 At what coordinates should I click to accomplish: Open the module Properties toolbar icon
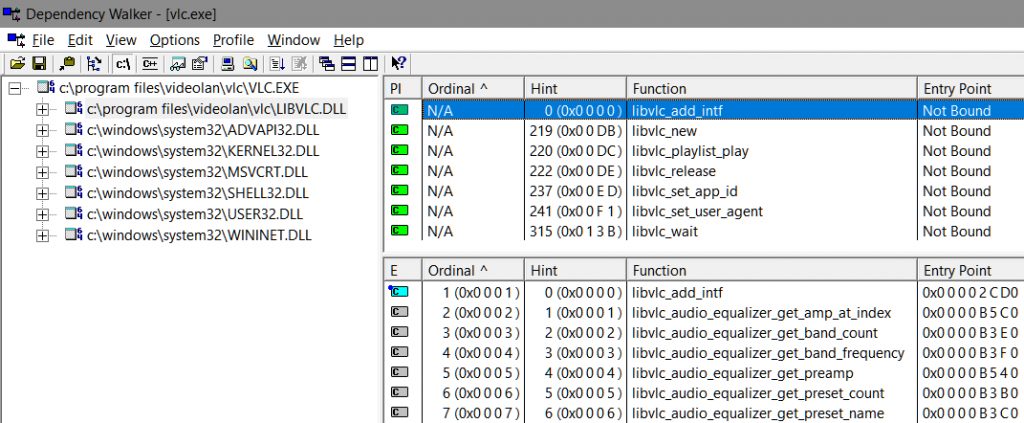(x=199, y=63)
